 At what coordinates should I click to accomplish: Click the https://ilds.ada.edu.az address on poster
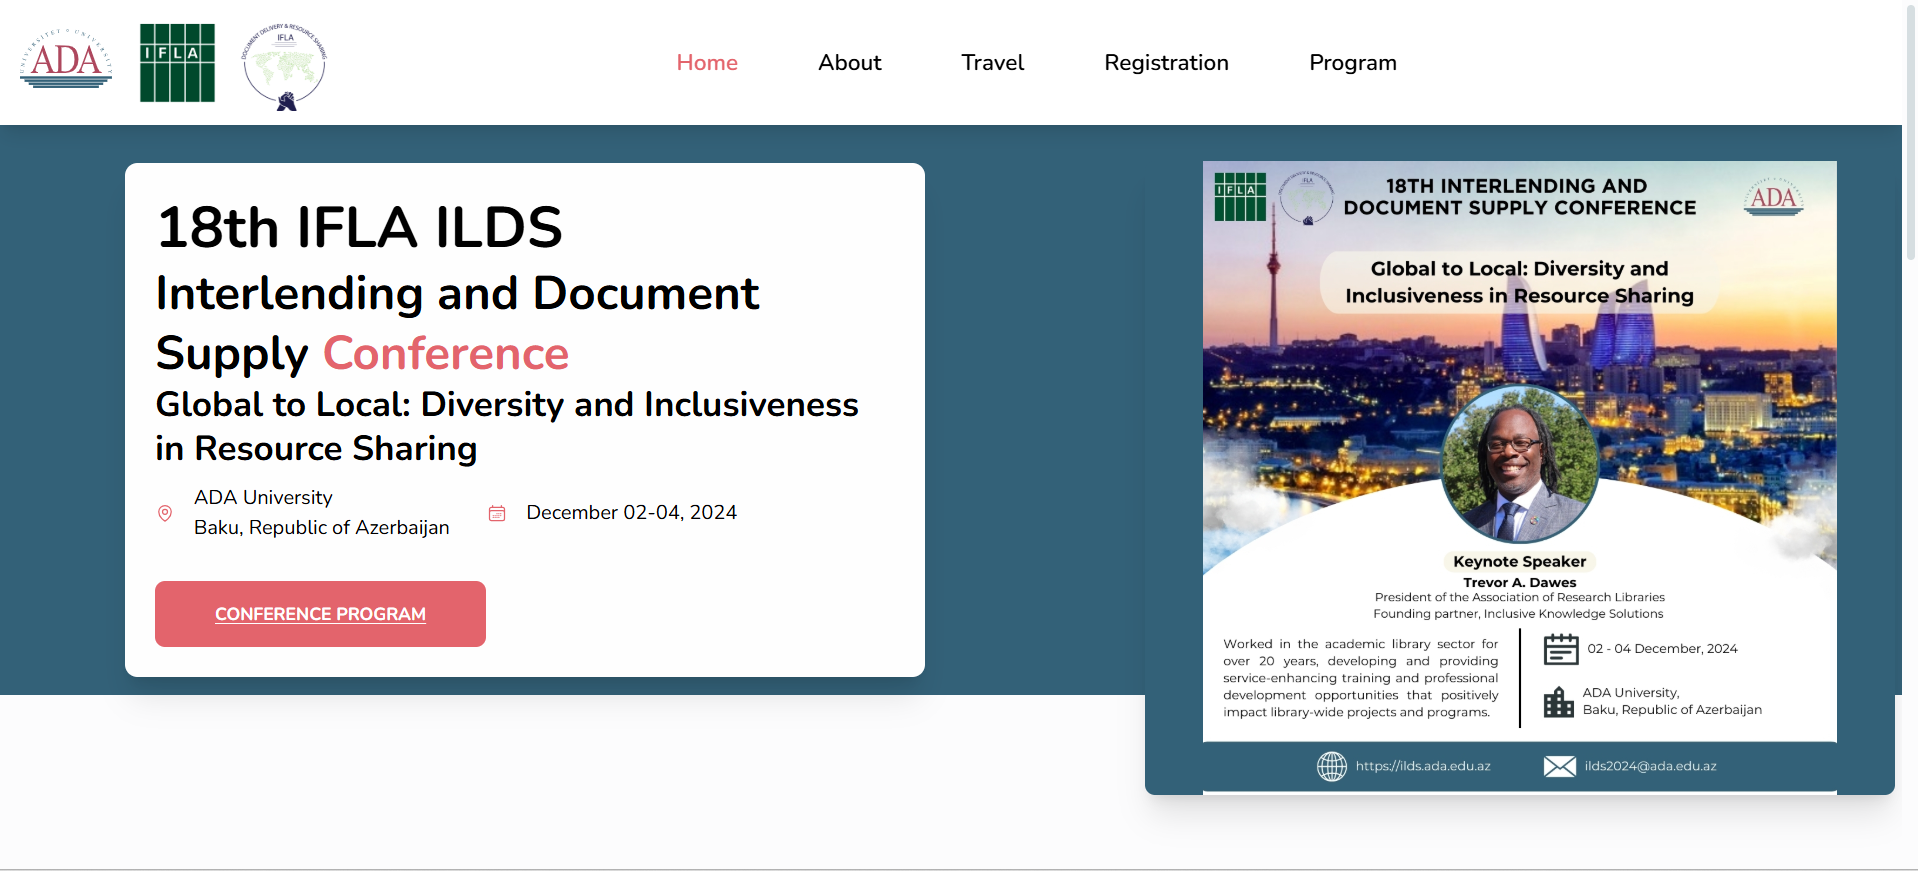pyautogui.click(x=1423, y=766)
